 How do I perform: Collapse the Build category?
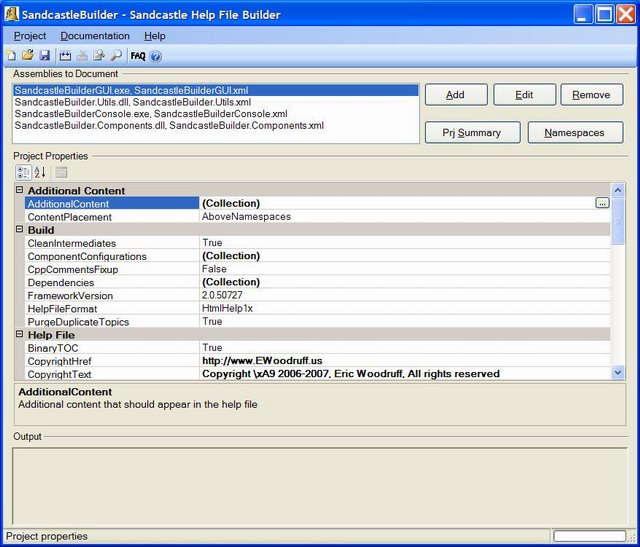pos(19,229)
